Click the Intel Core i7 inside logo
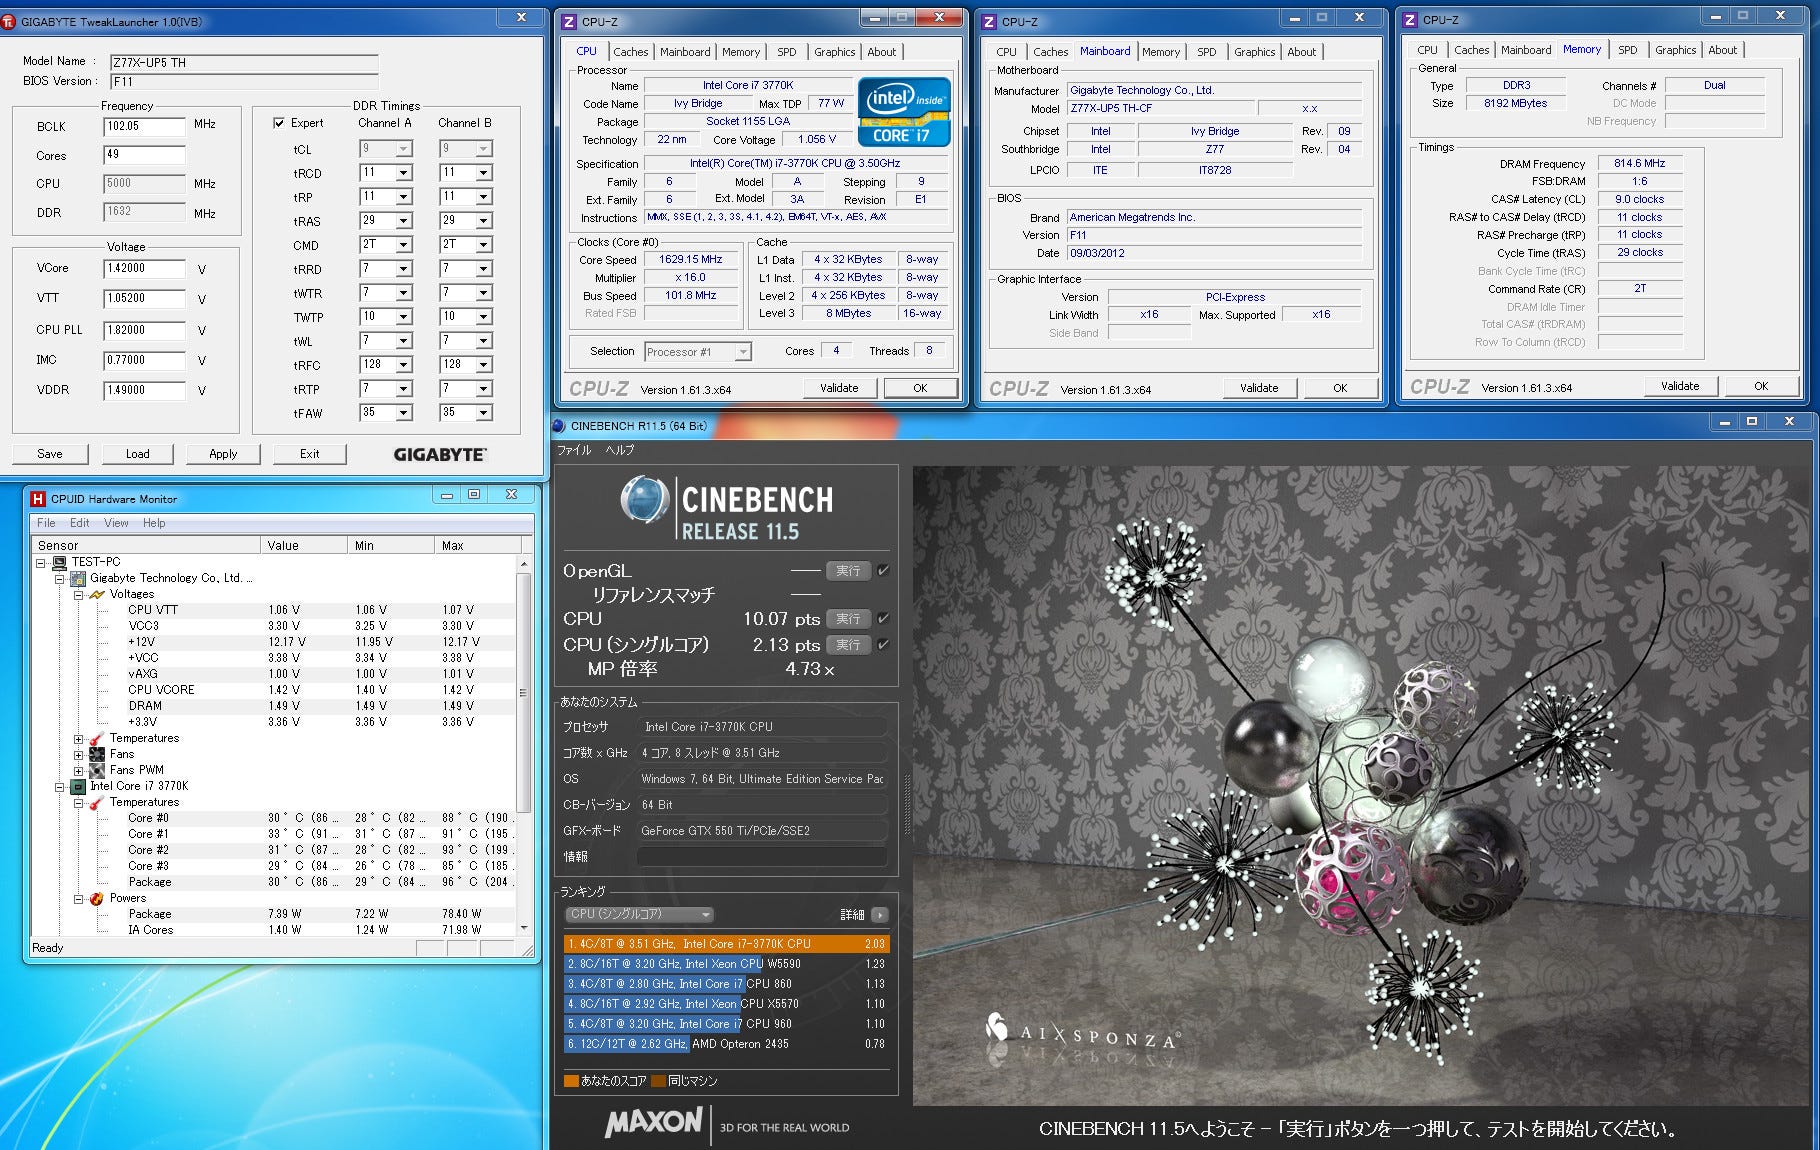 pos(904,112)
